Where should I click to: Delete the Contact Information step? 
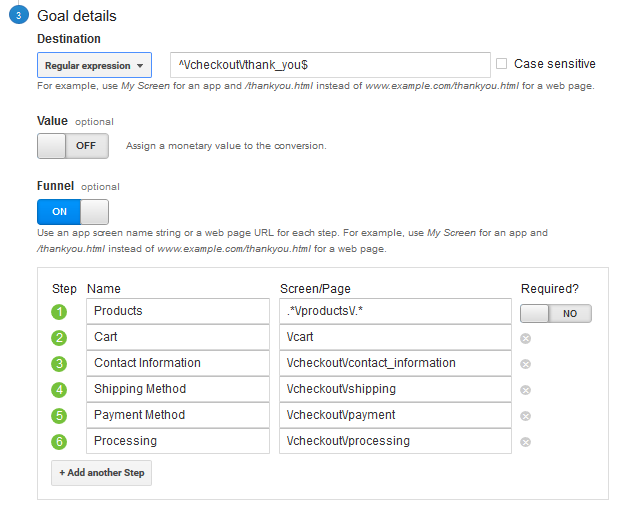[525, 364]
